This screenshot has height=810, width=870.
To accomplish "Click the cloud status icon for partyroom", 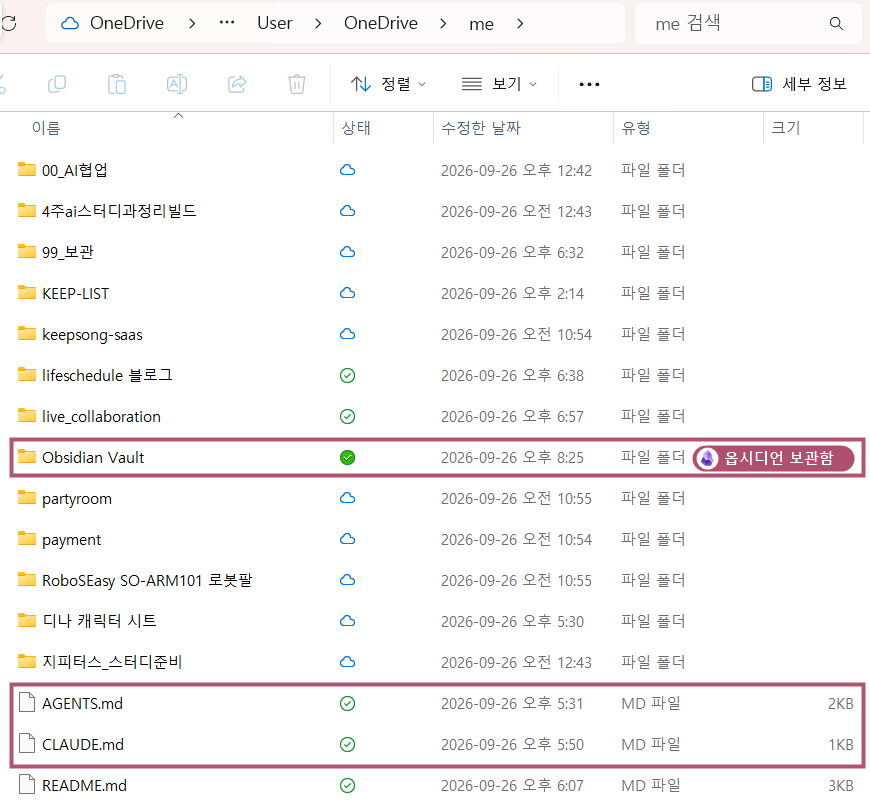I will 347,498.
